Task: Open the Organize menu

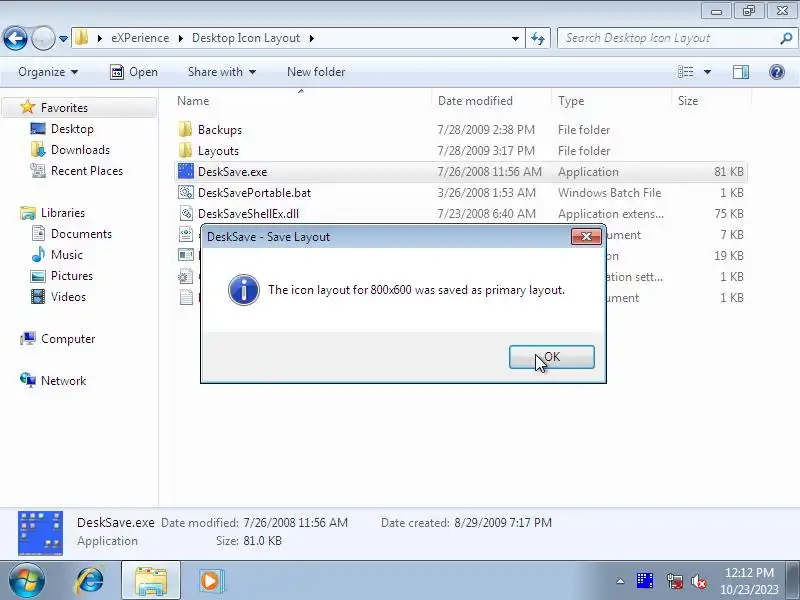Action: pos(48,72)
